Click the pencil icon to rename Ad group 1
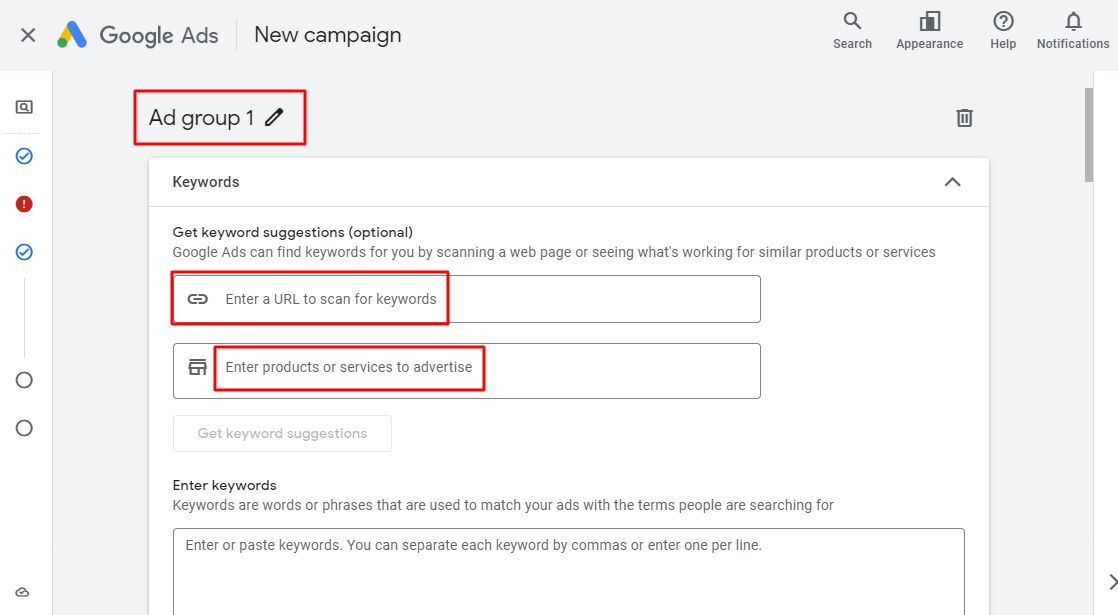The height and width of the screenshot is (615, 1118). pos(274,118)
